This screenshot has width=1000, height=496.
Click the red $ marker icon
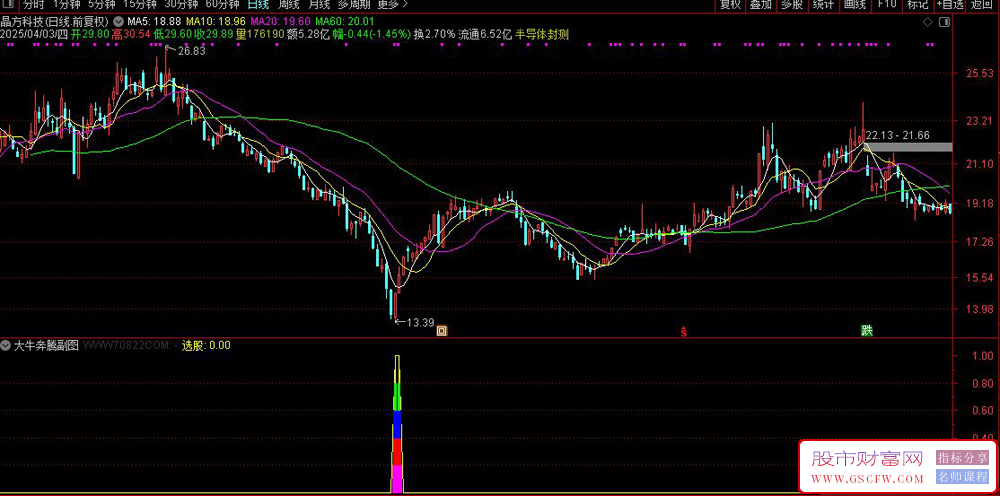684,332
